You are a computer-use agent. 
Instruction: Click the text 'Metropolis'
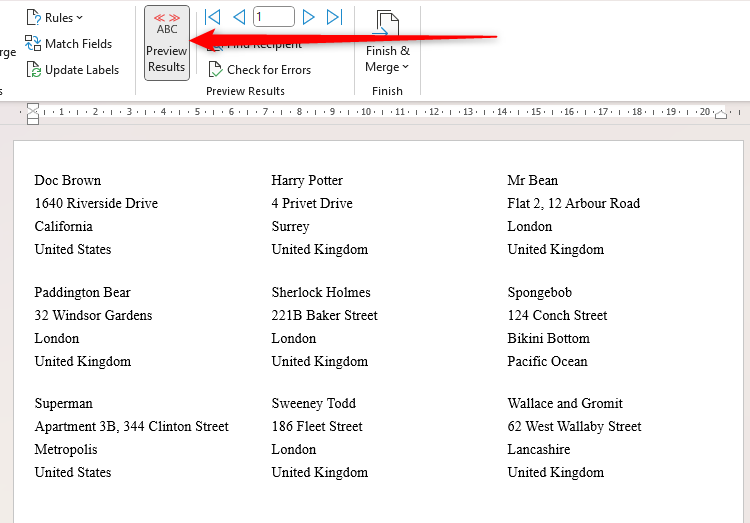(66, 449)
